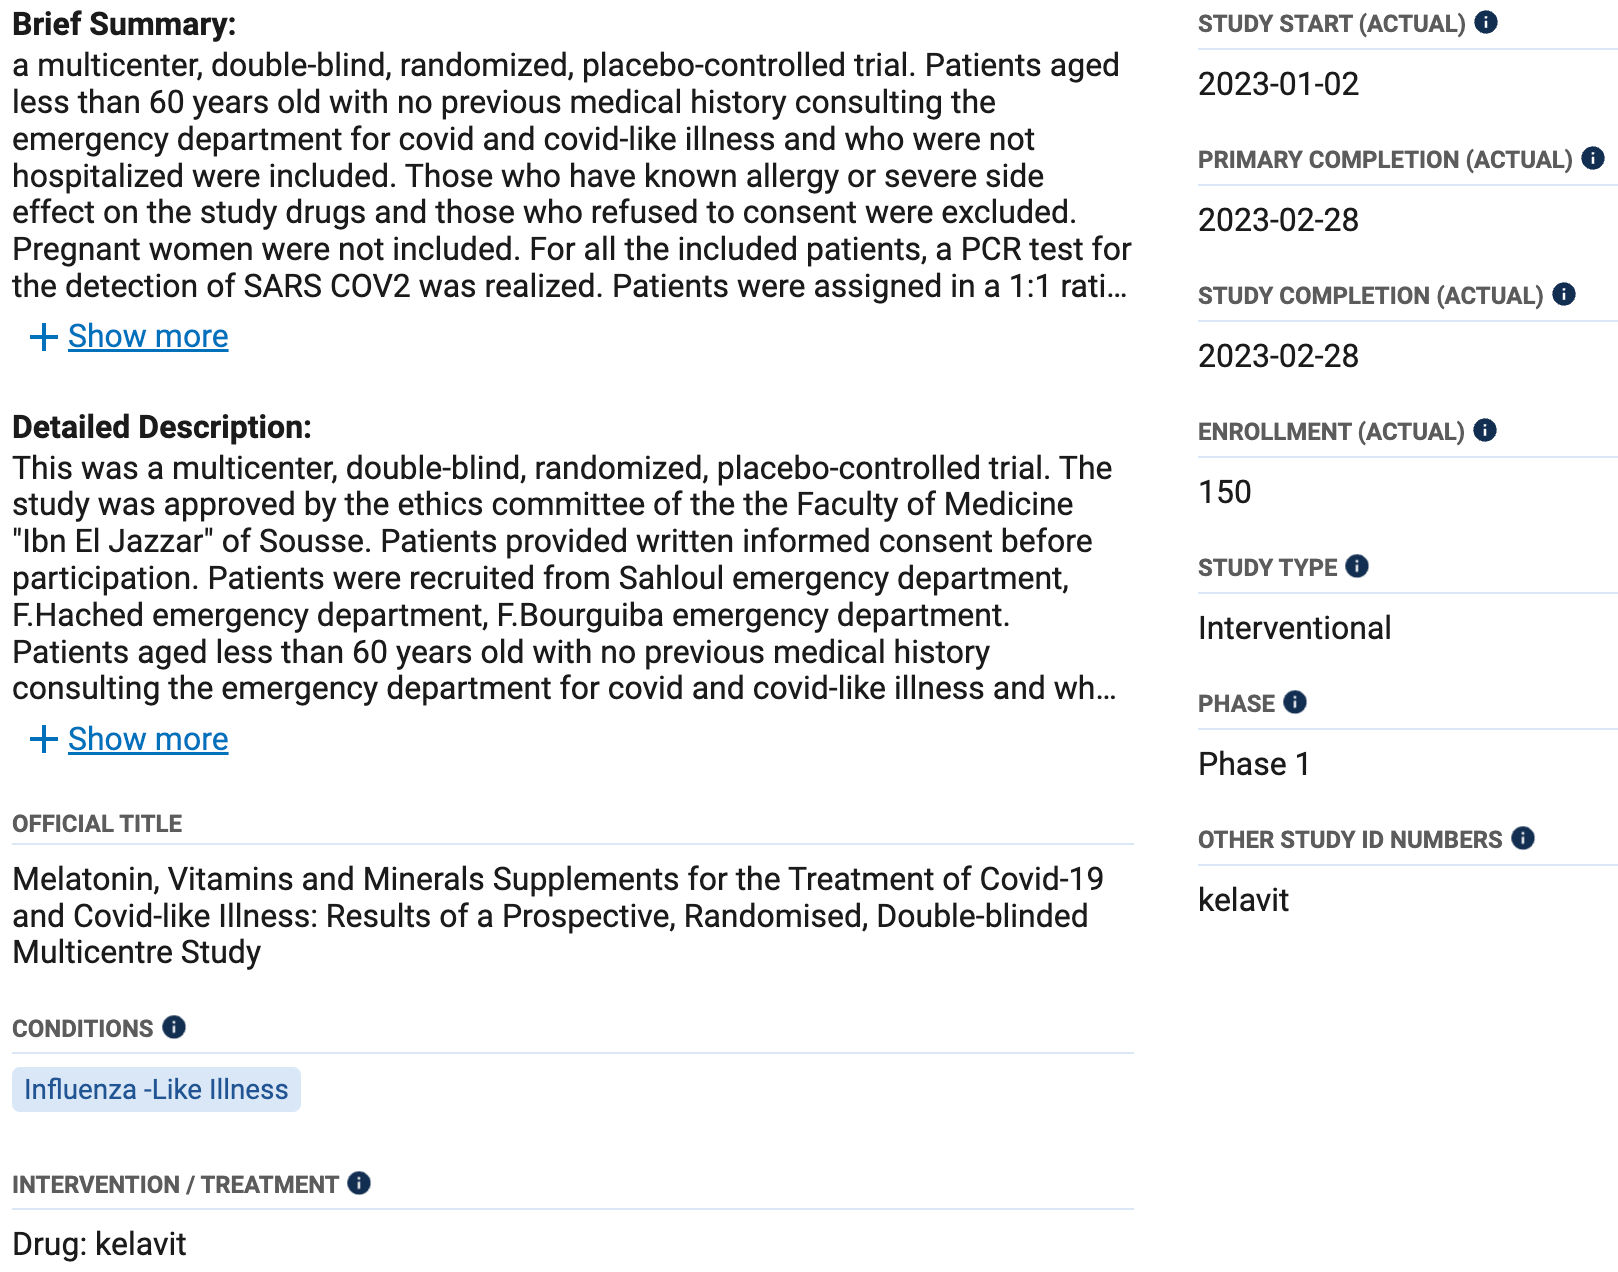Viewport: 1618px width, 1272px height.
Task: Open info icon beside Study Start (Actual)
Action: [x=1486, y=22]
